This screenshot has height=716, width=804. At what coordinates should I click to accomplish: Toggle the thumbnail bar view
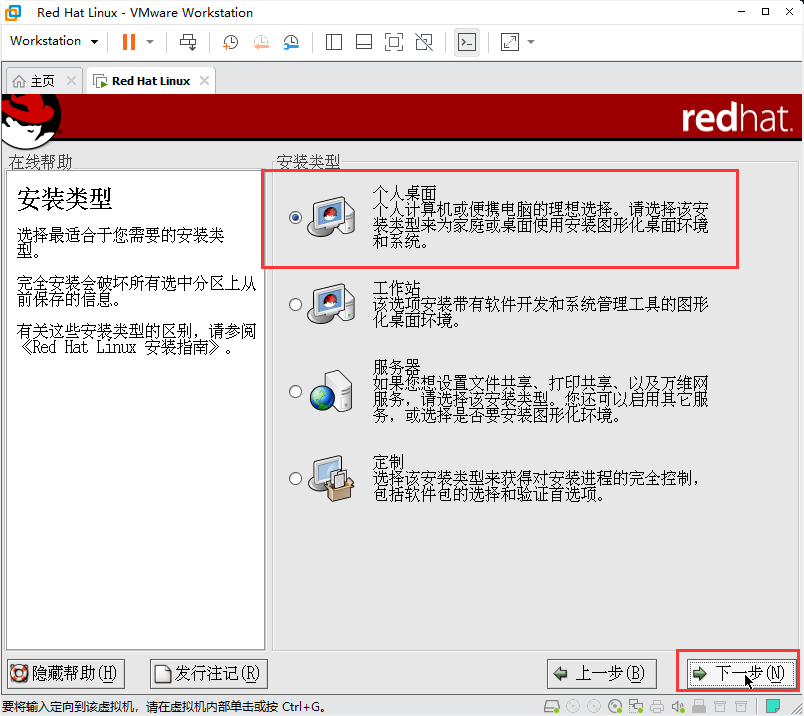coord(364,42)
